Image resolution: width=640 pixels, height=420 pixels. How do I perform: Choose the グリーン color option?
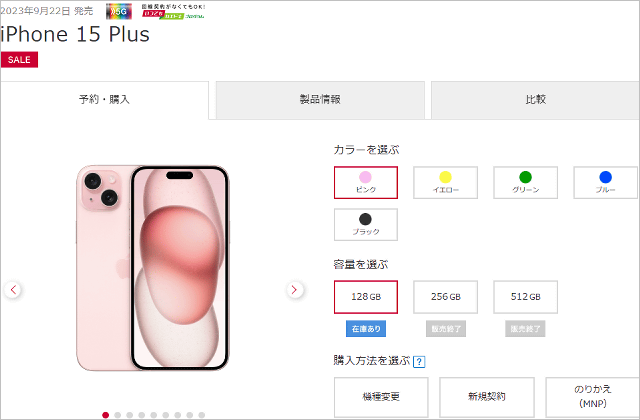(525, 182)
